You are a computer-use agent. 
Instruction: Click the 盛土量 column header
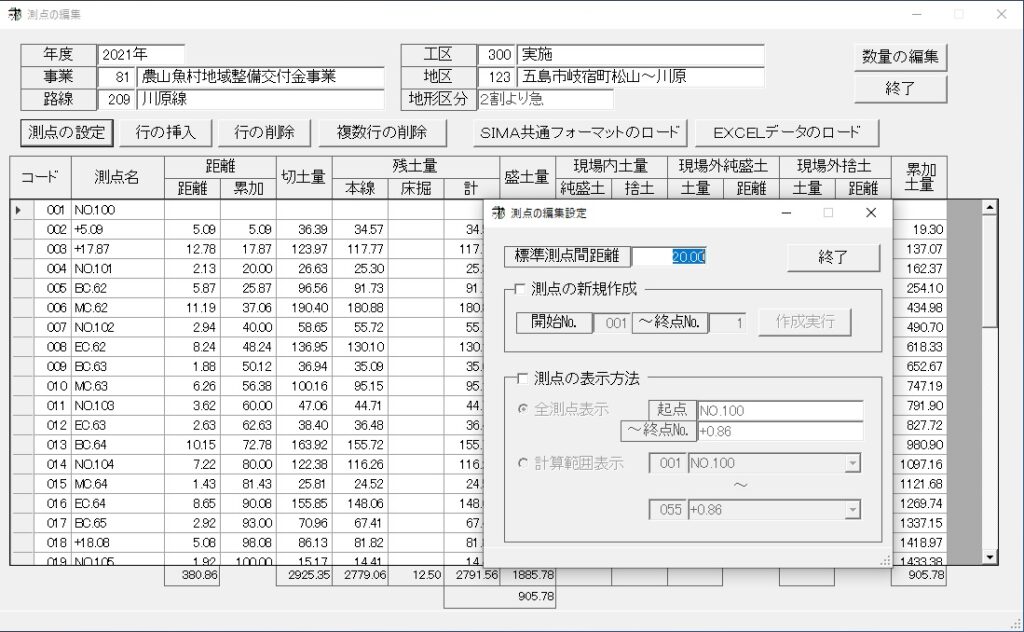tap(528, 177)
